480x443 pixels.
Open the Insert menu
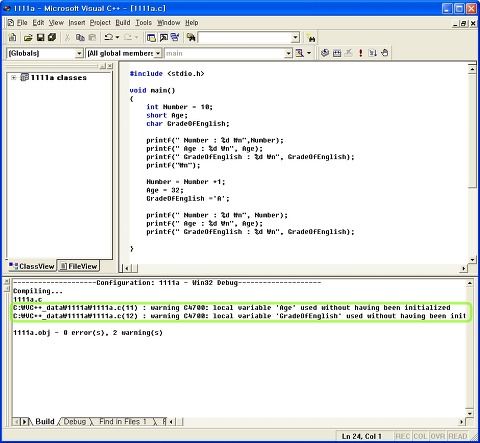pyautogui.click(x=77, y=23)
